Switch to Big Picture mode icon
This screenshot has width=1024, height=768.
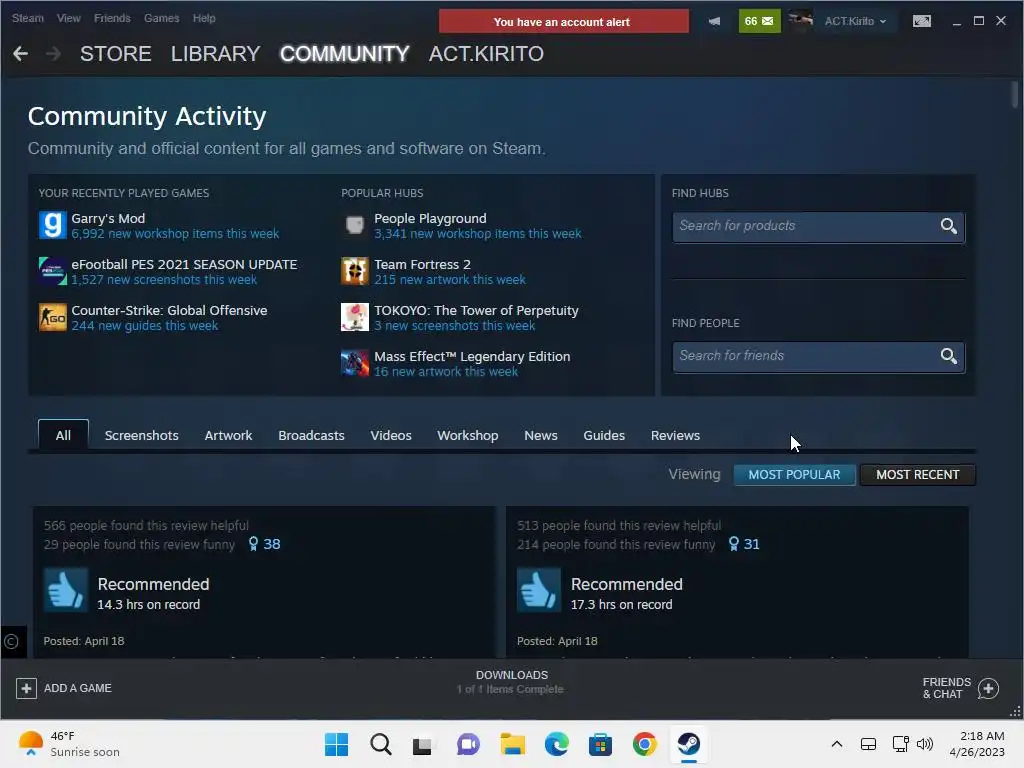921,21
